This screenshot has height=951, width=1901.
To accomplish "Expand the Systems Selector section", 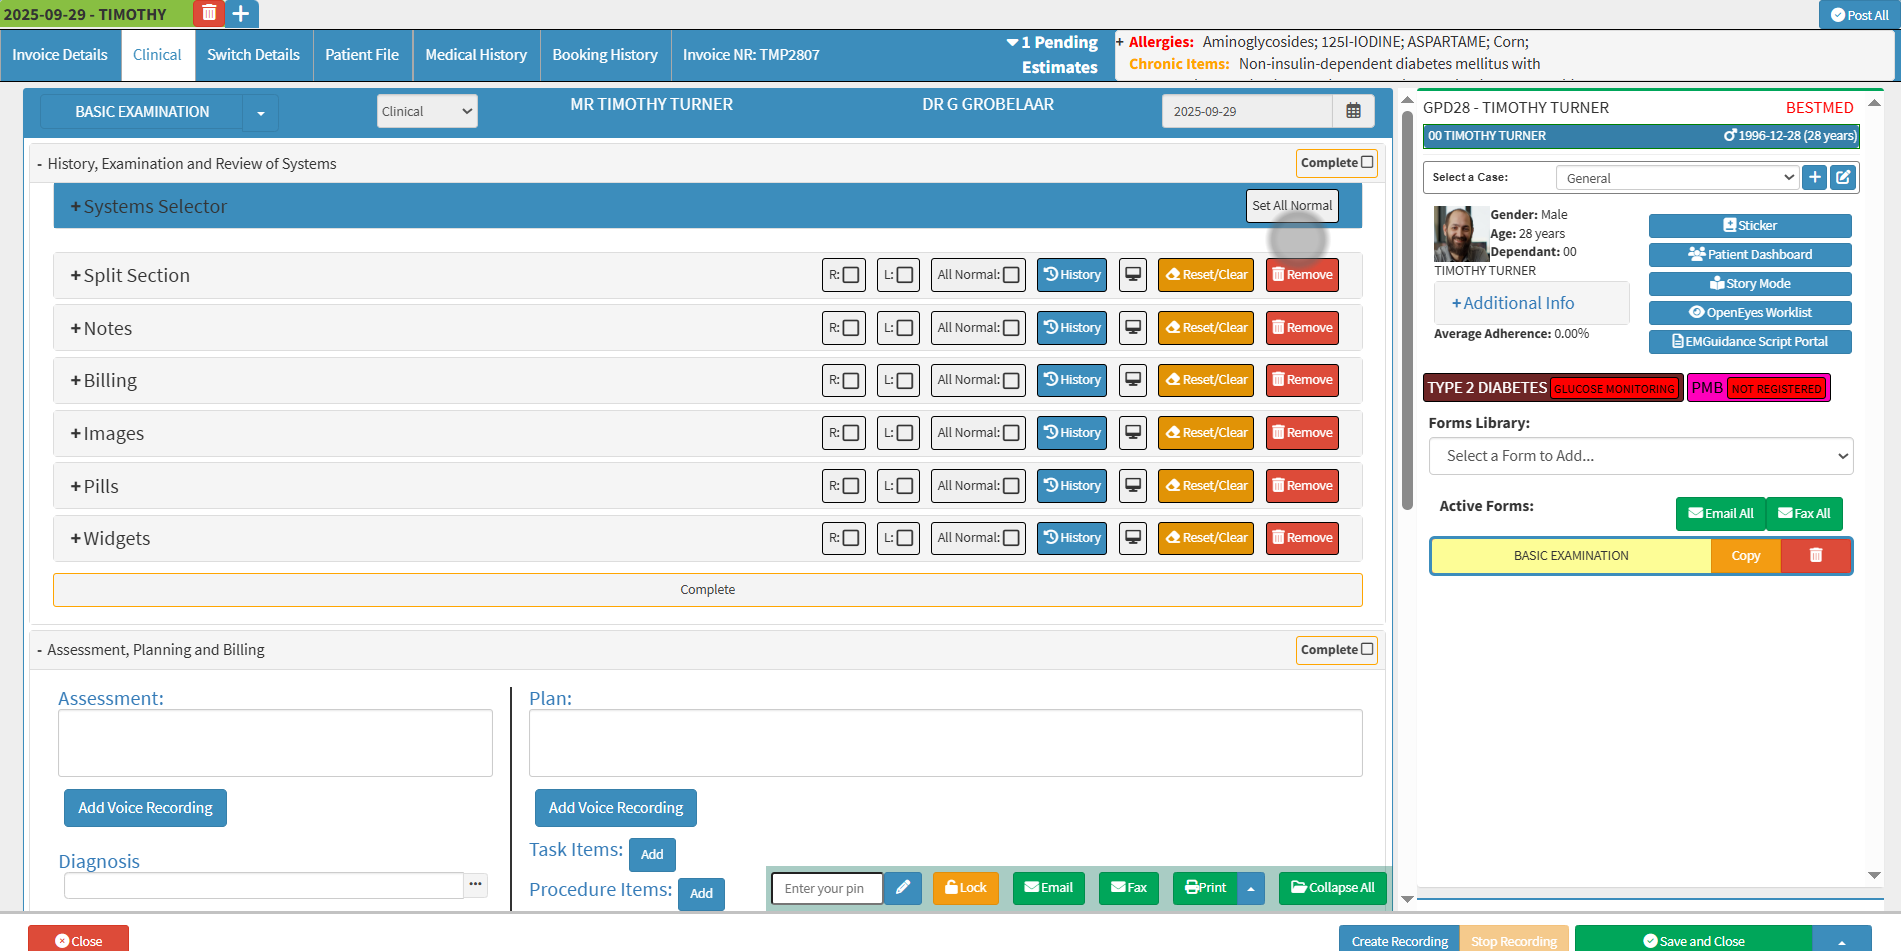I will (x=149, y=207).
